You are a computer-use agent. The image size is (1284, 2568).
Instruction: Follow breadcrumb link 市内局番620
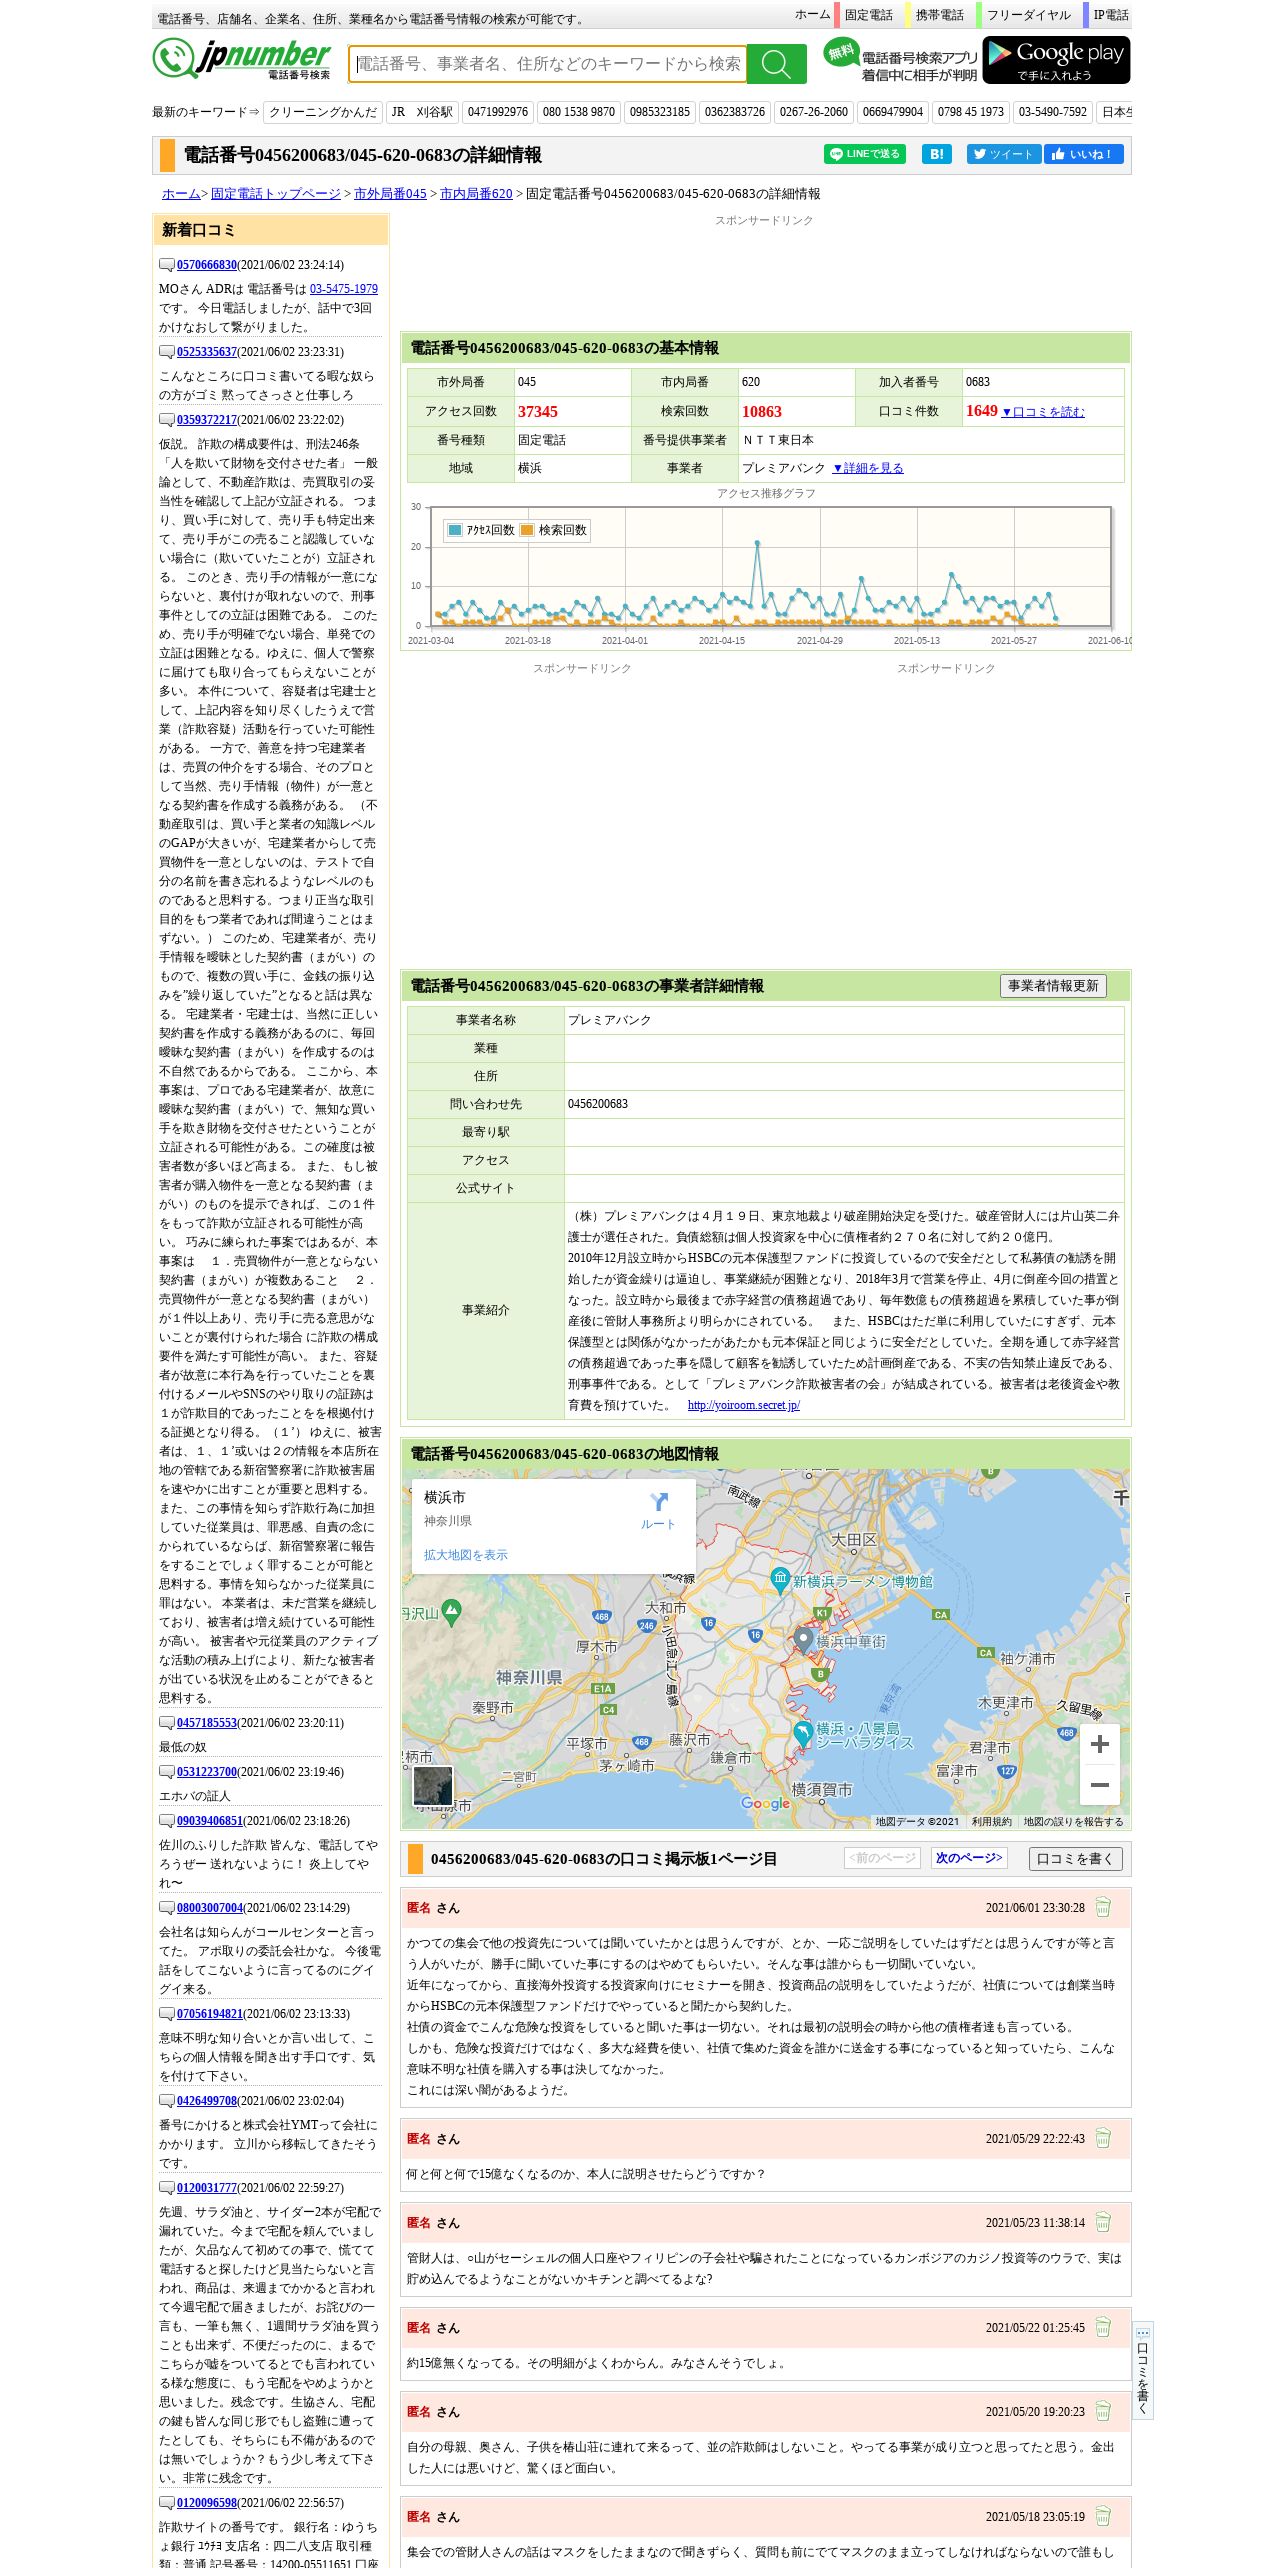(x=476, y=194)
